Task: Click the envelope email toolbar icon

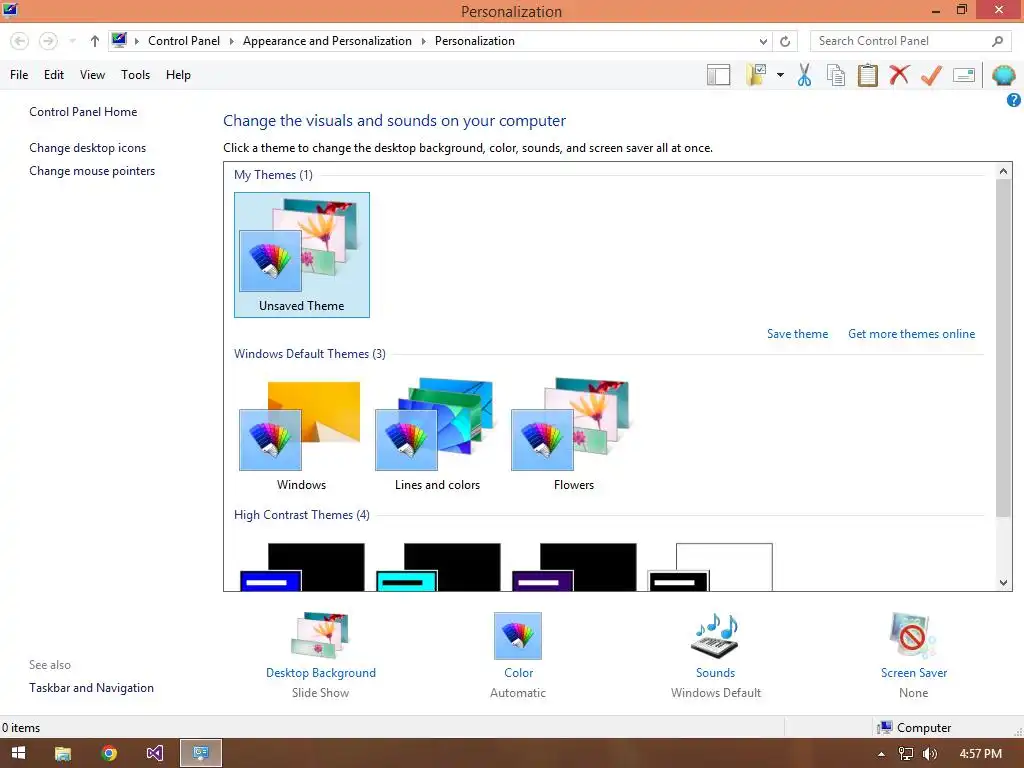Action: click(x=964, y=75)
